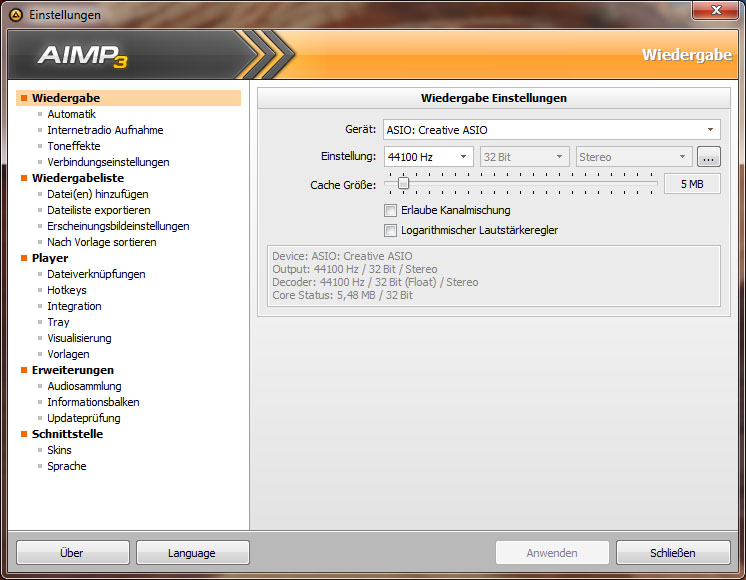746x580 pixels.
Task: Select the Wiedergabe category
Action: pos(128,98)
